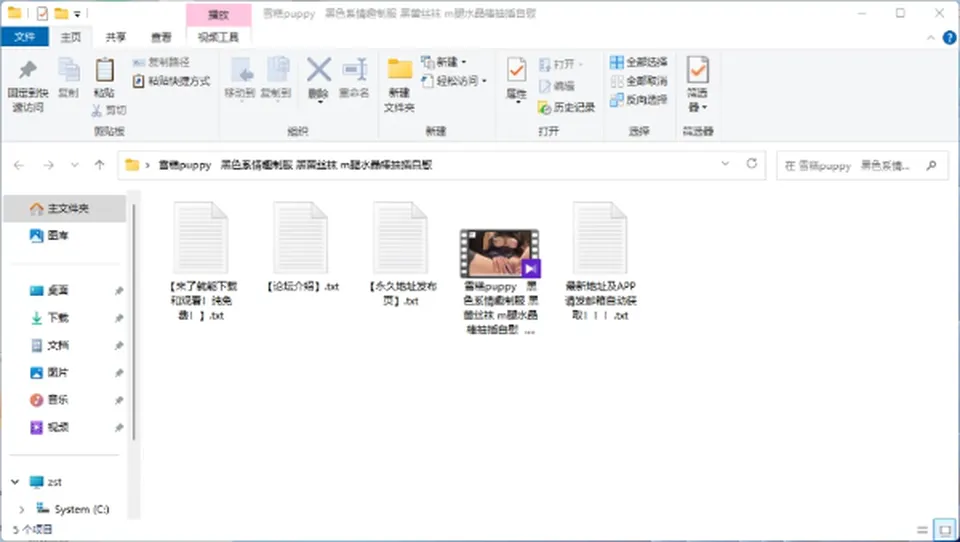The height and width of the screenshot is (542, 960).
Task: Click 全部选择 to select all items
Action: coord(639,62)
